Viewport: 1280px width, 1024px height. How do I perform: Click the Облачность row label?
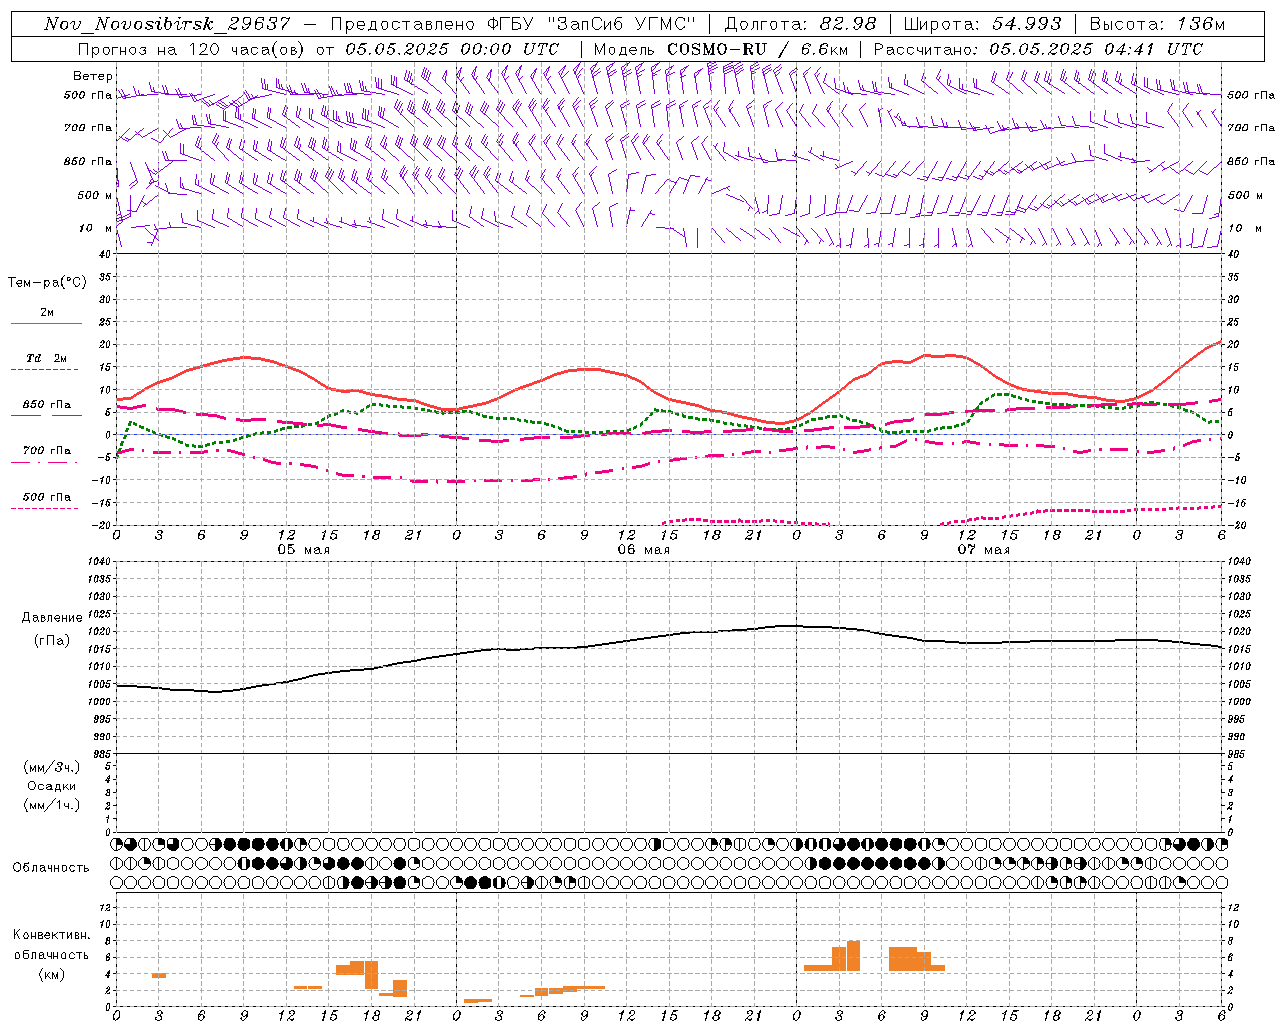pos(51,867)
